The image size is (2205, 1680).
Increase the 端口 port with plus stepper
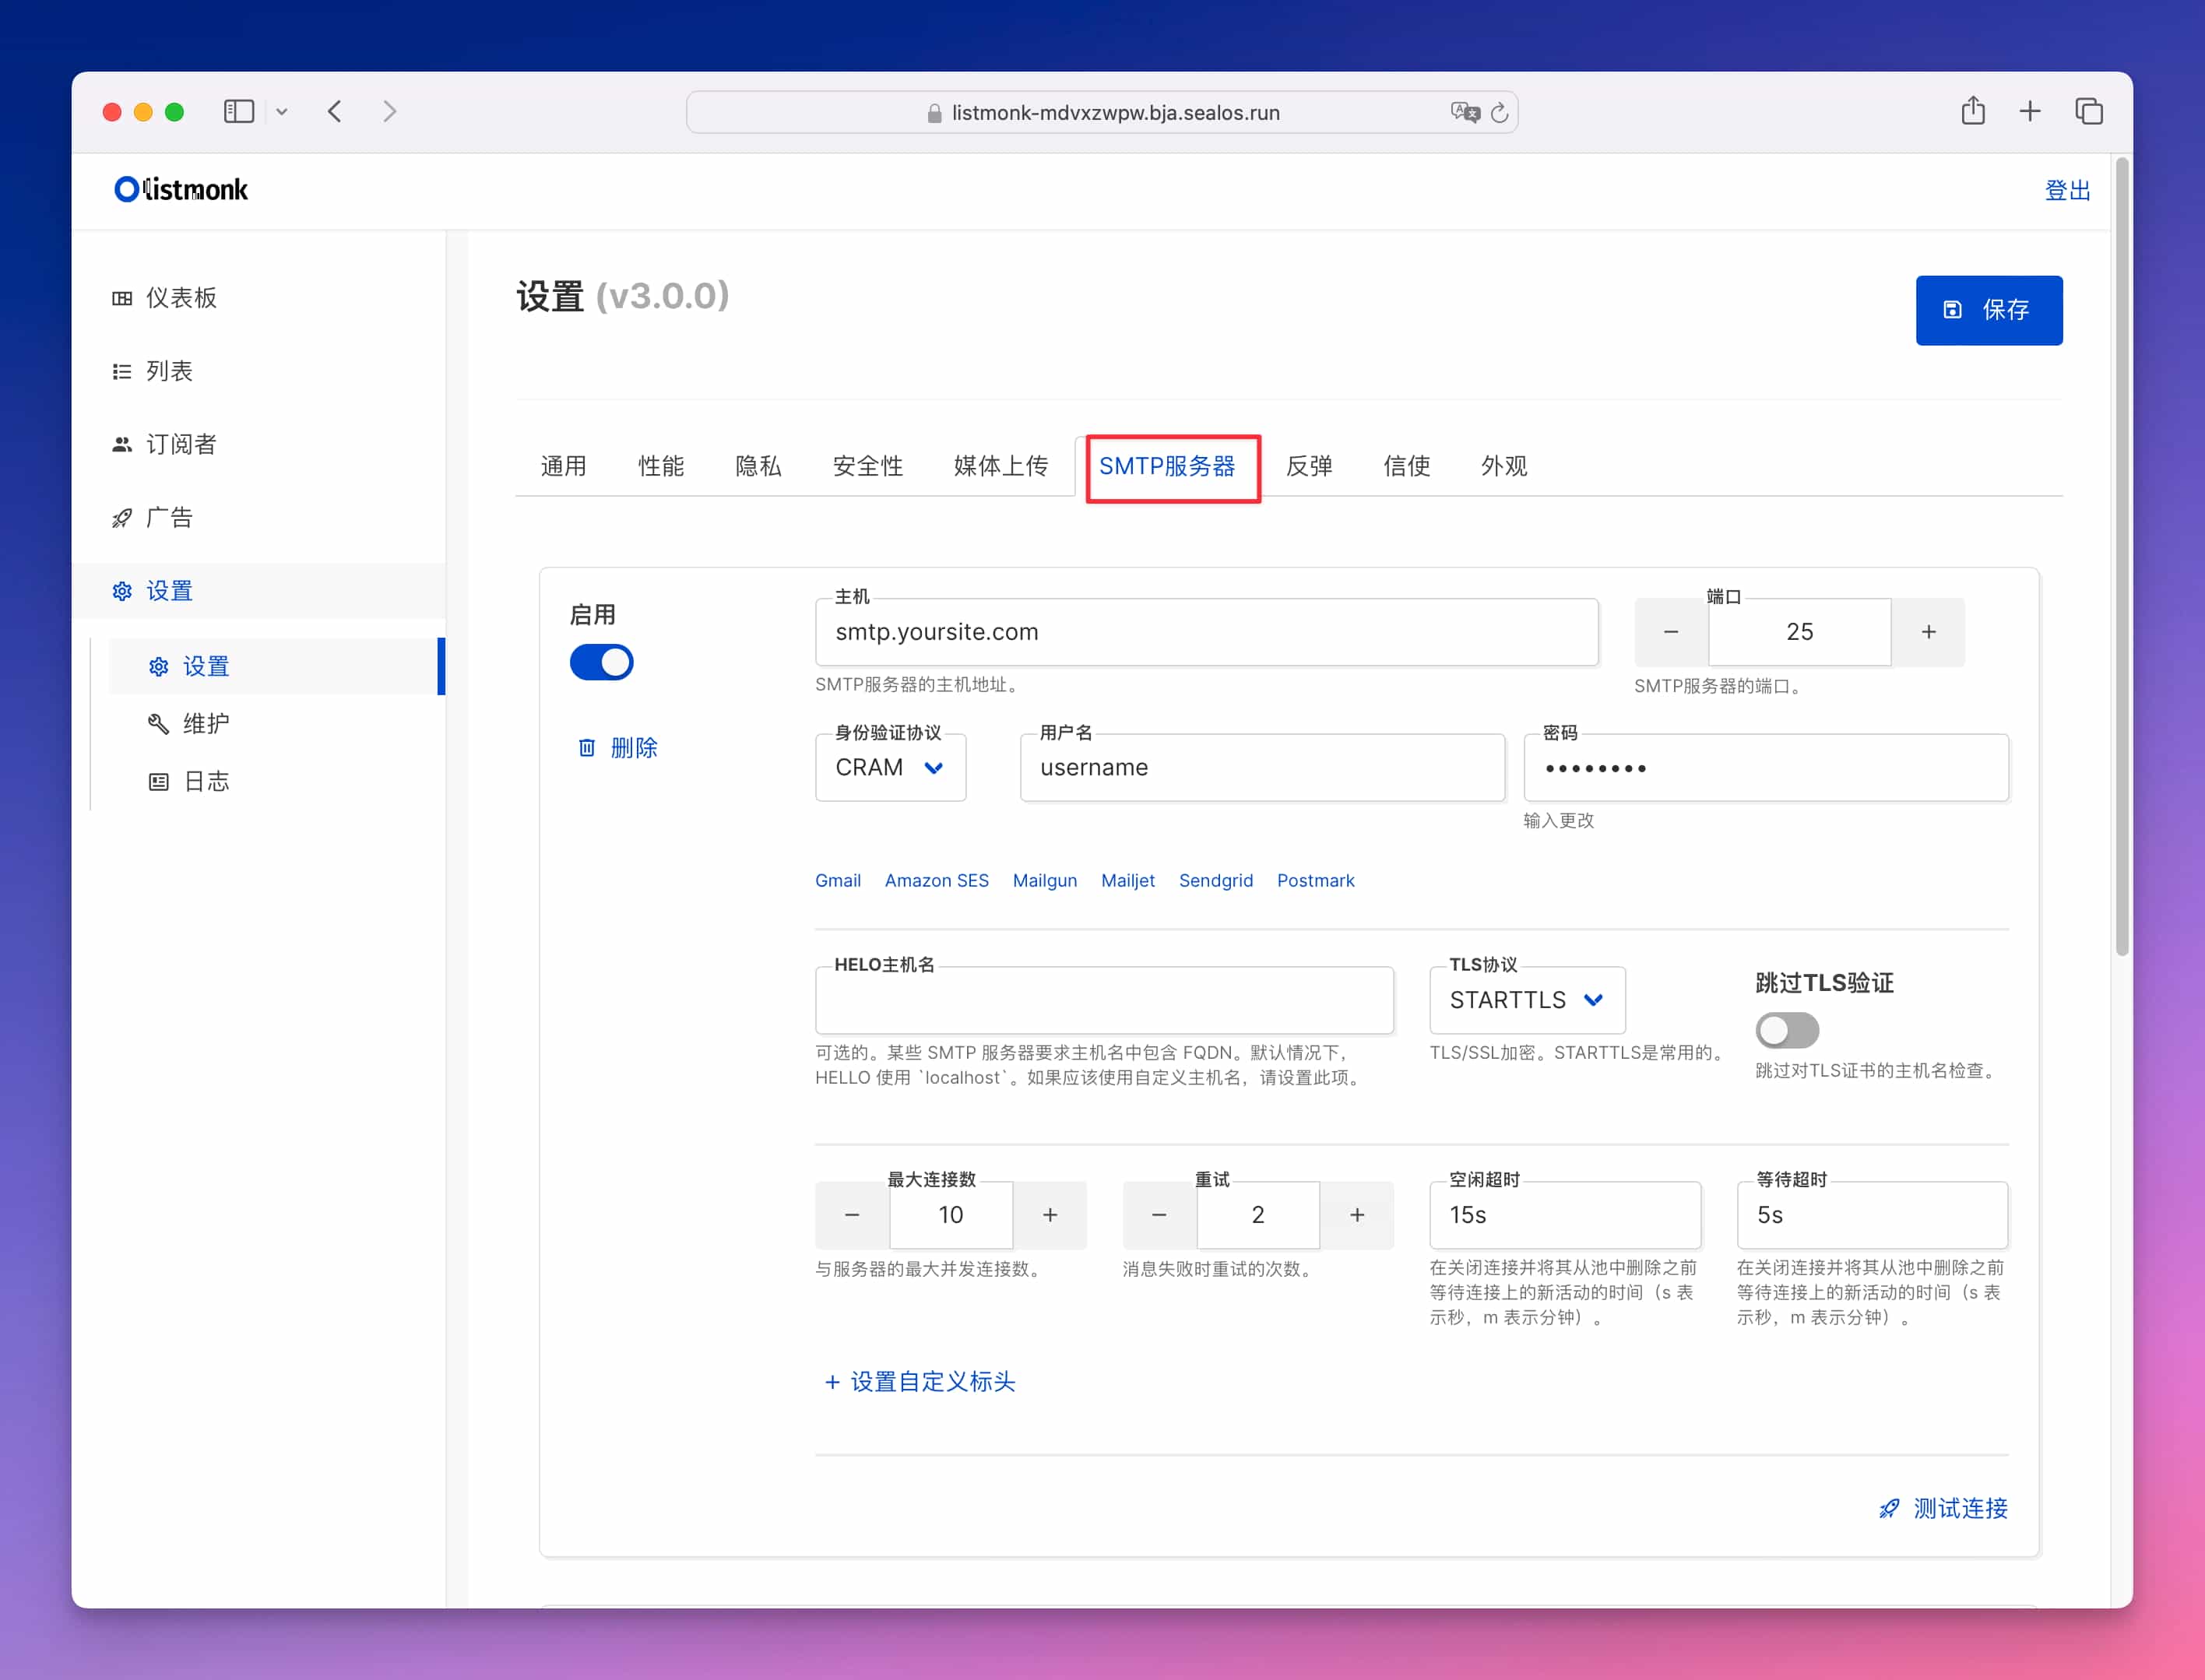coord(1928,632)
